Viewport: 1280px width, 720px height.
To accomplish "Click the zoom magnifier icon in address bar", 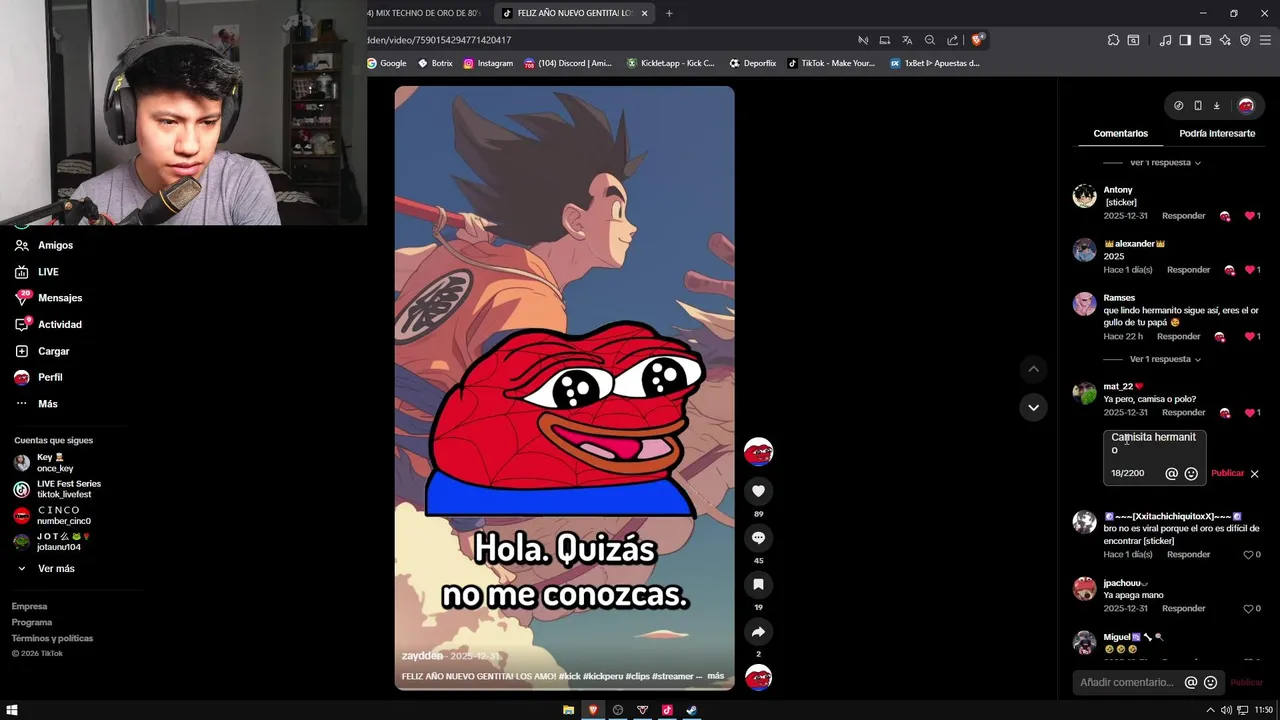I will point(930,40).
